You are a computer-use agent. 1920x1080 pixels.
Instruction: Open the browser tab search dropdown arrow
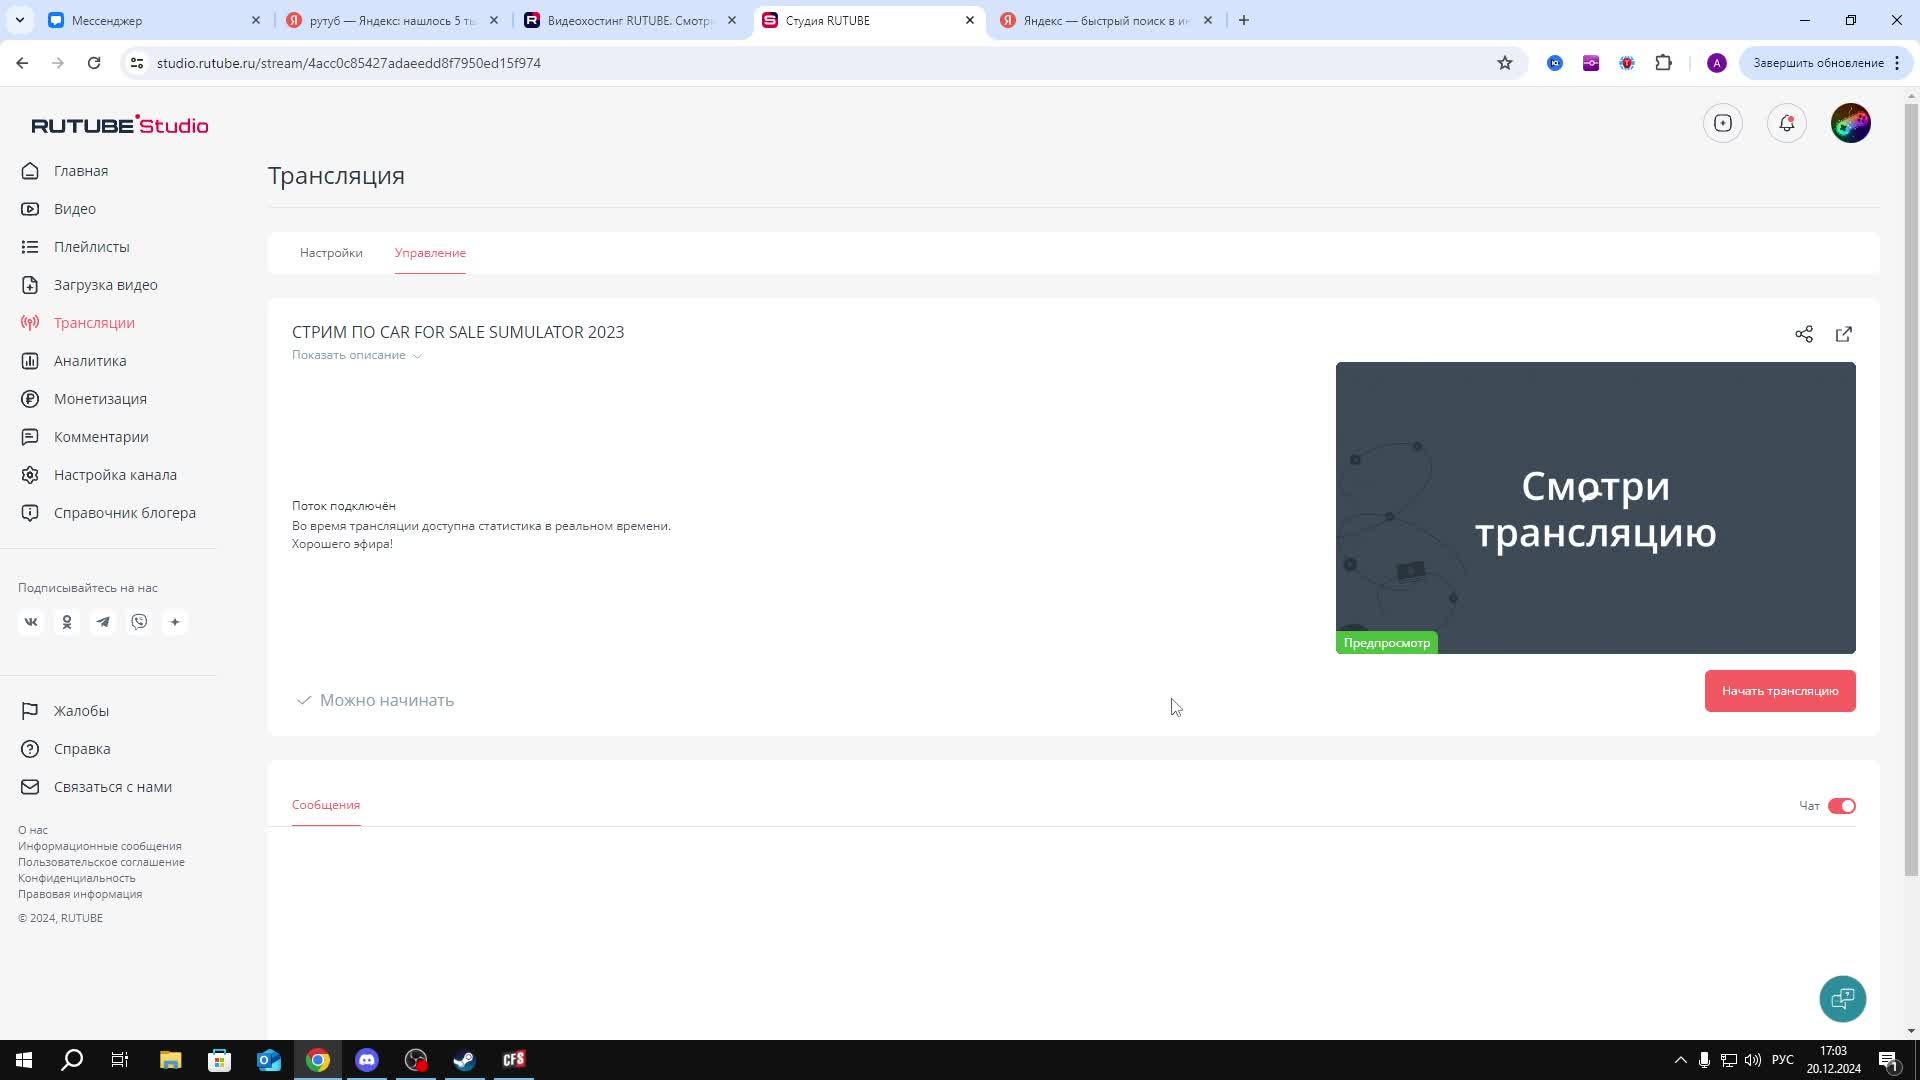click(x=20, y=20)
